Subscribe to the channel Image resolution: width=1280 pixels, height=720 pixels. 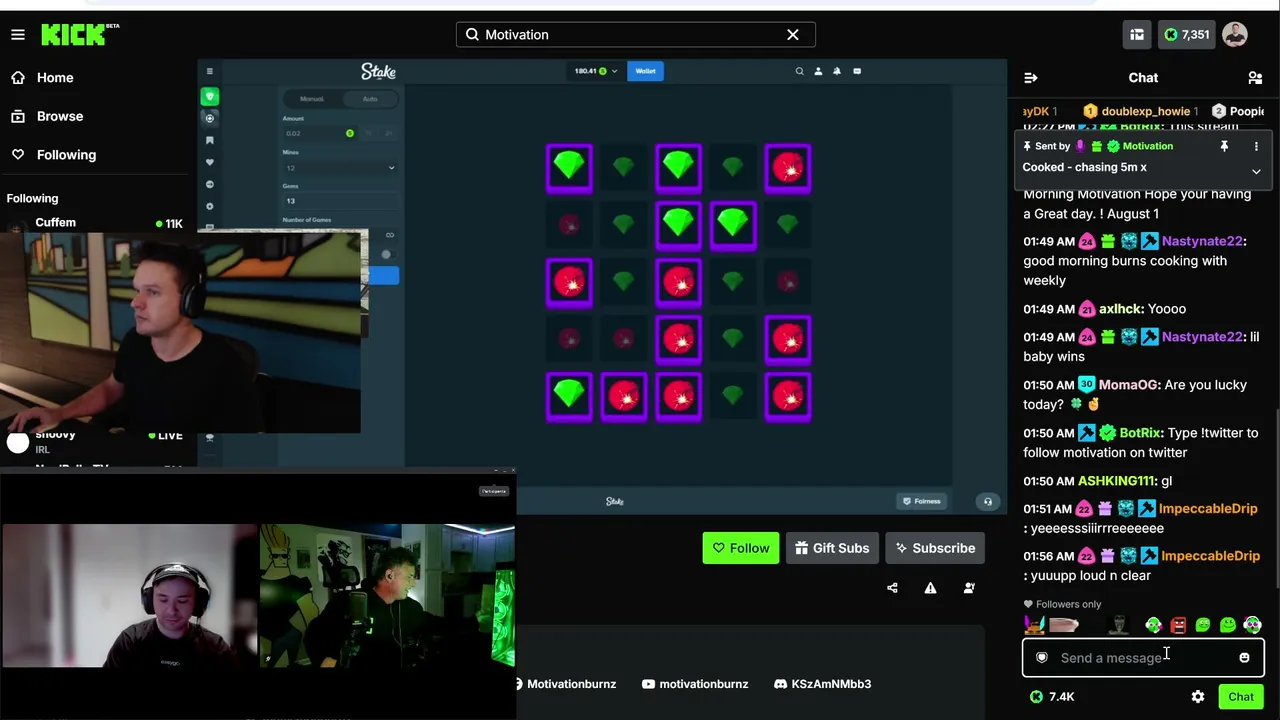pos(936,548)
